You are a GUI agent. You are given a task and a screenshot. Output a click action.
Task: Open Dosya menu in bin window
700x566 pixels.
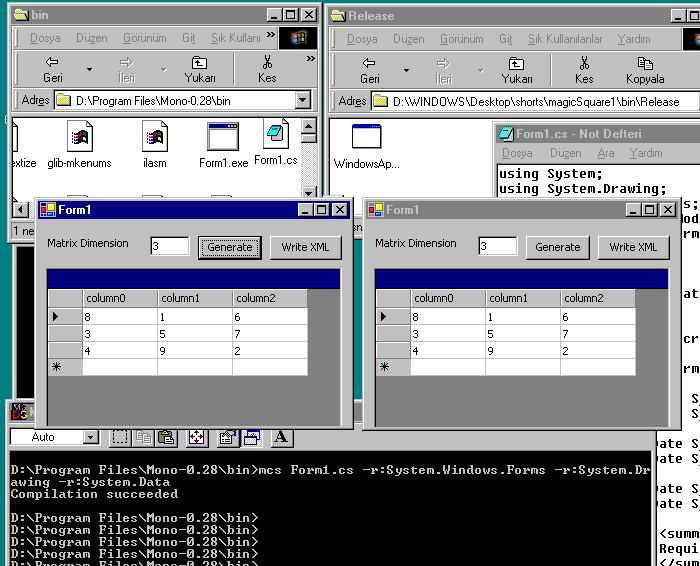tap(45, 38)
